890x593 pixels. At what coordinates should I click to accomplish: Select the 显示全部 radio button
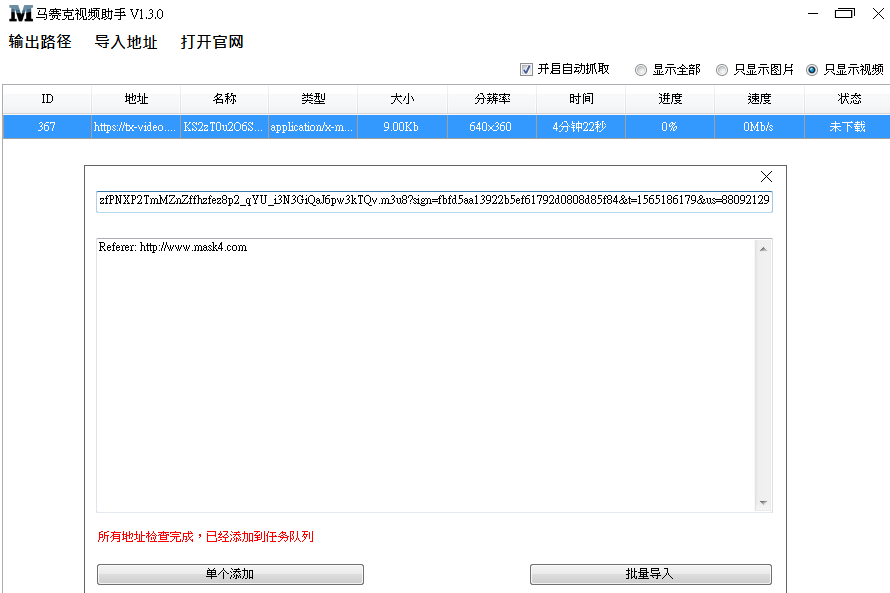click(x=641, y=70)
